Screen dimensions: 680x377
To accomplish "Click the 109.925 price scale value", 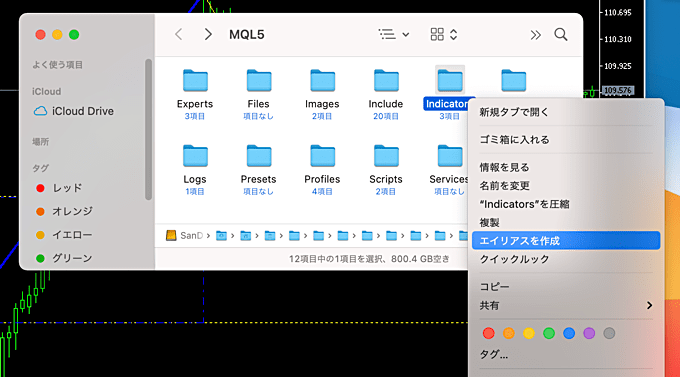I will (618, 66).
